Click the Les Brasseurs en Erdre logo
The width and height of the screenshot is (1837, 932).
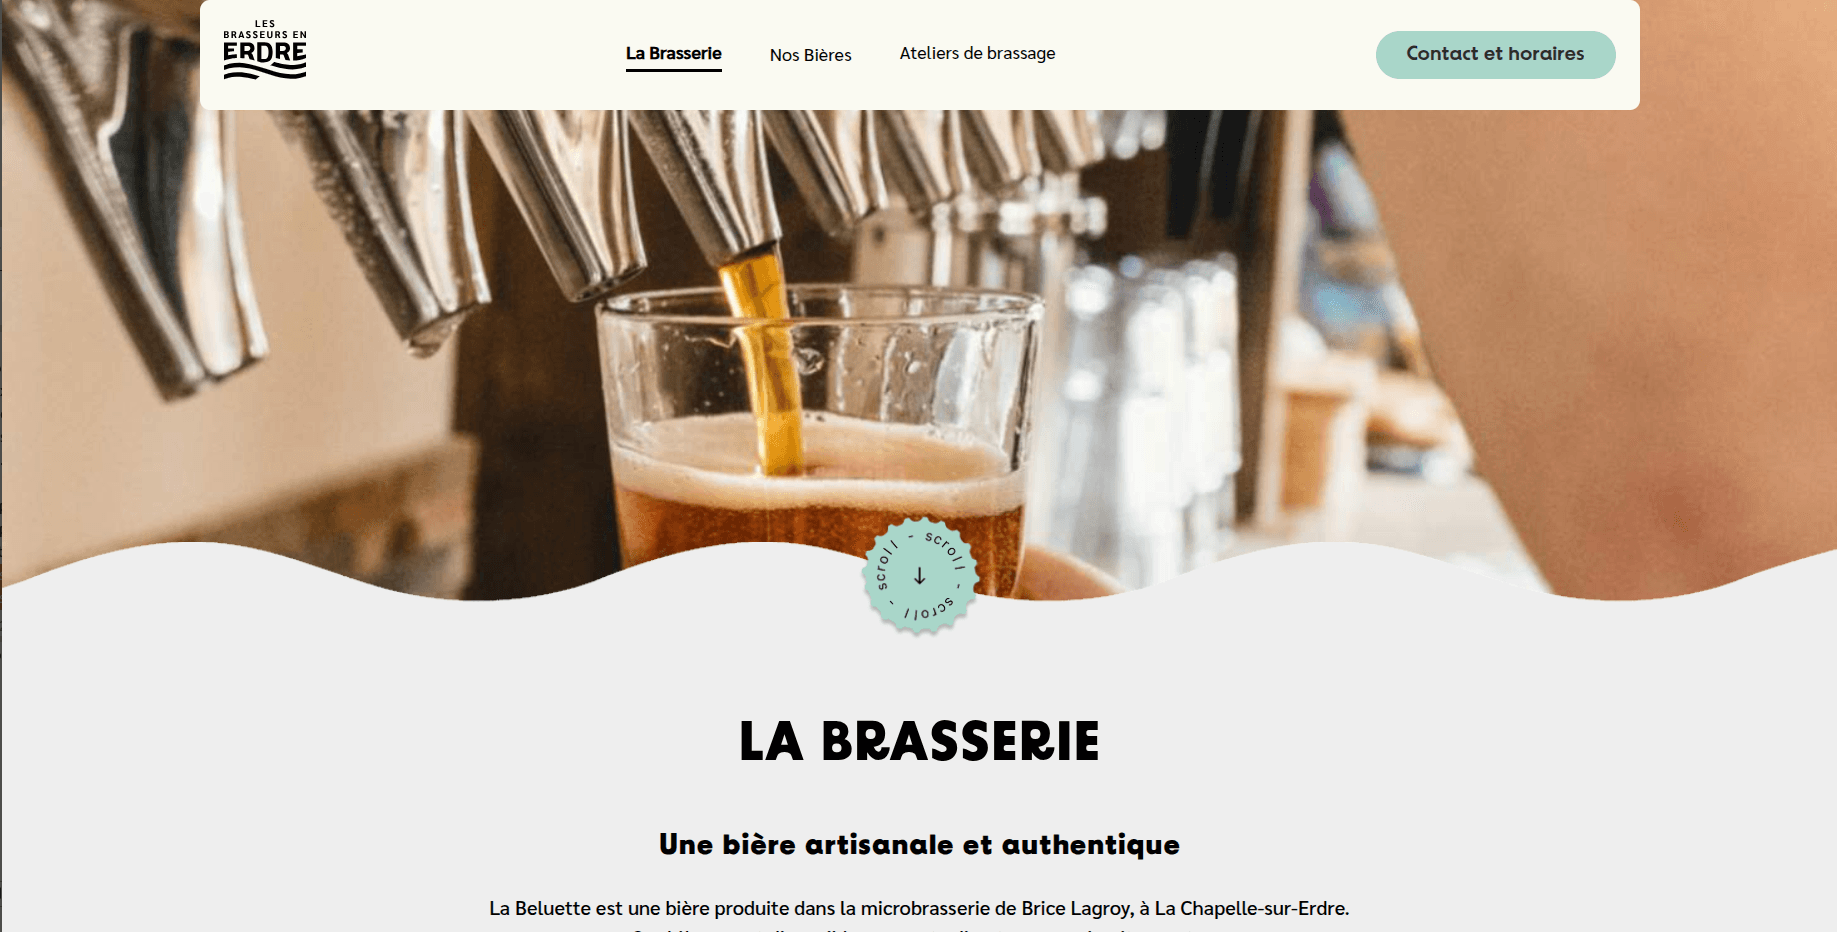click(x=265, y=49)
